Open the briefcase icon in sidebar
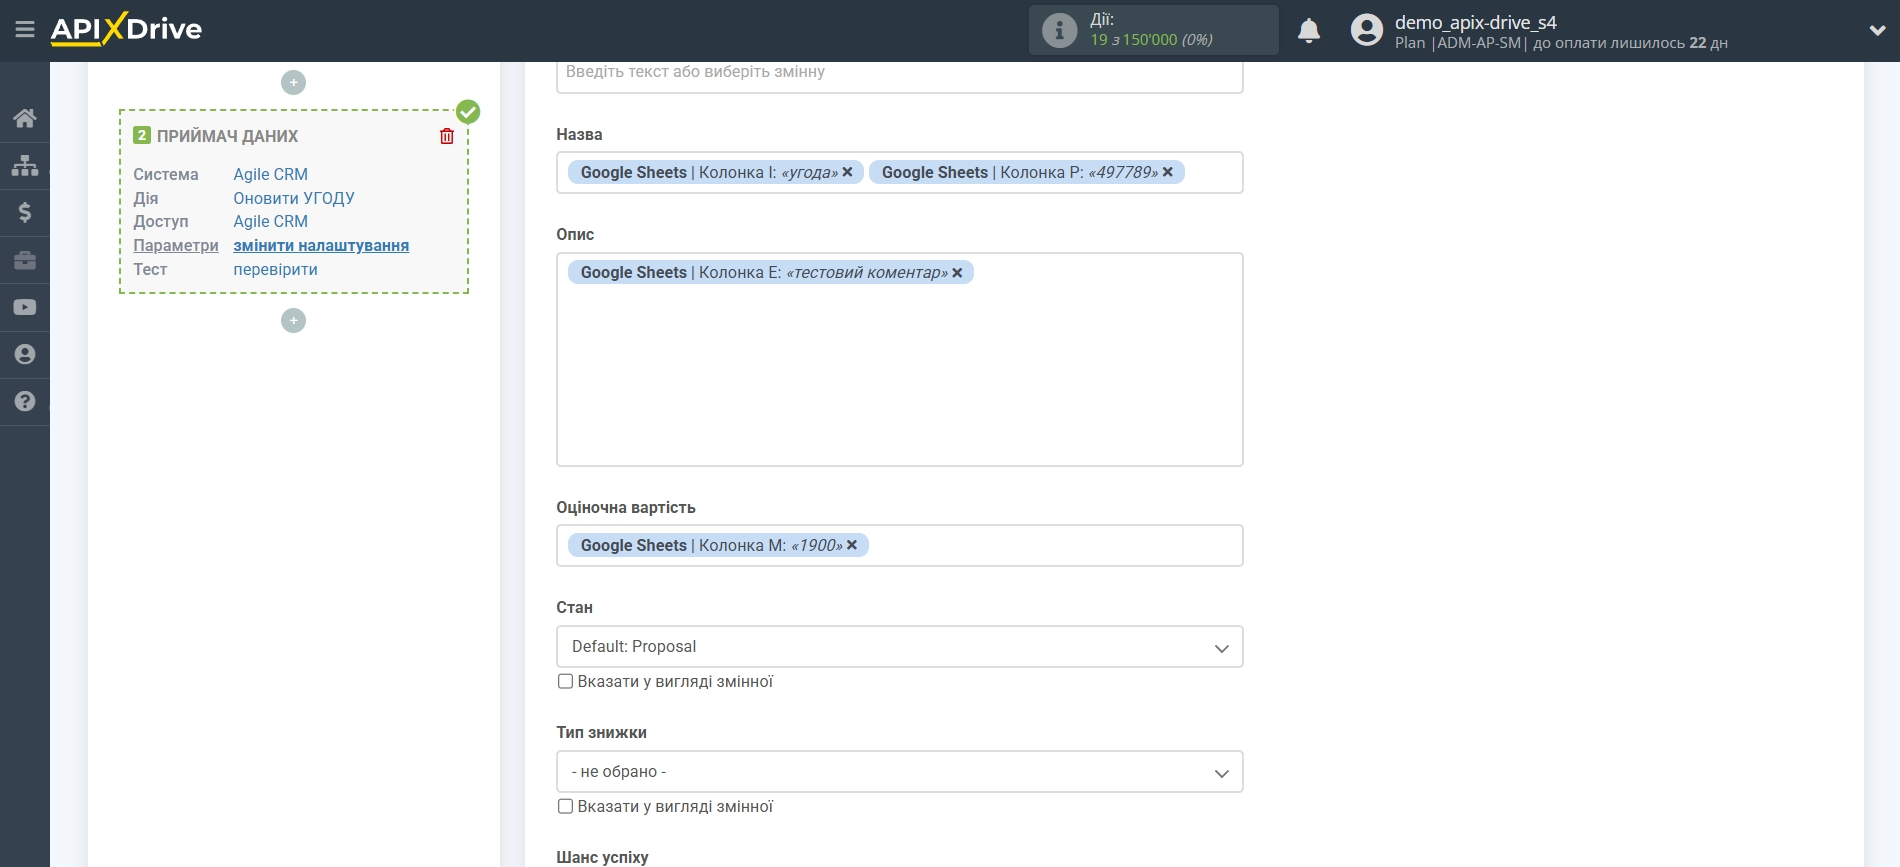 point(25,260)
